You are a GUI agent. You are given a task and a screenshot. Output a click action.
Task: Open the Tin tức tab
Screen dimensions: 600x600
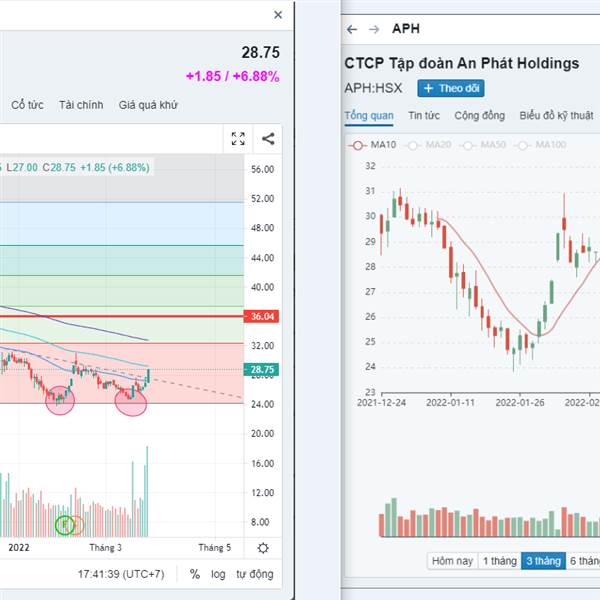click(x=424, y=115)
